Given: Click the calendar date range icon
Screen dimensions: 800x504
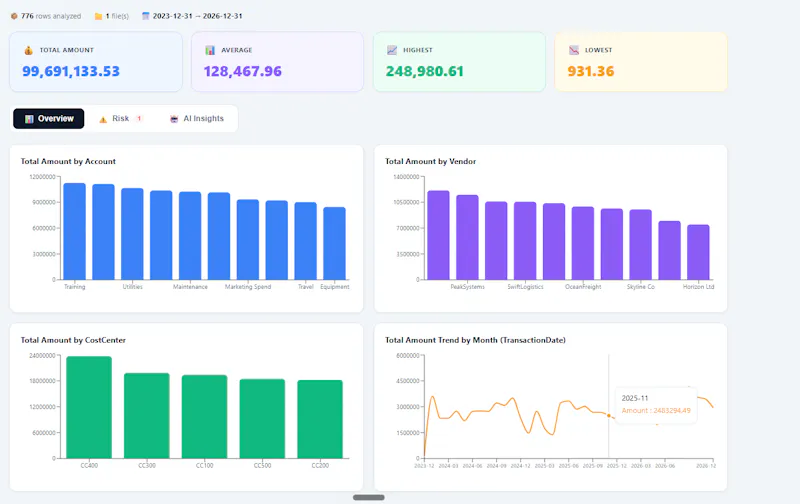Looking at the screenshot, I should [145, 16].
